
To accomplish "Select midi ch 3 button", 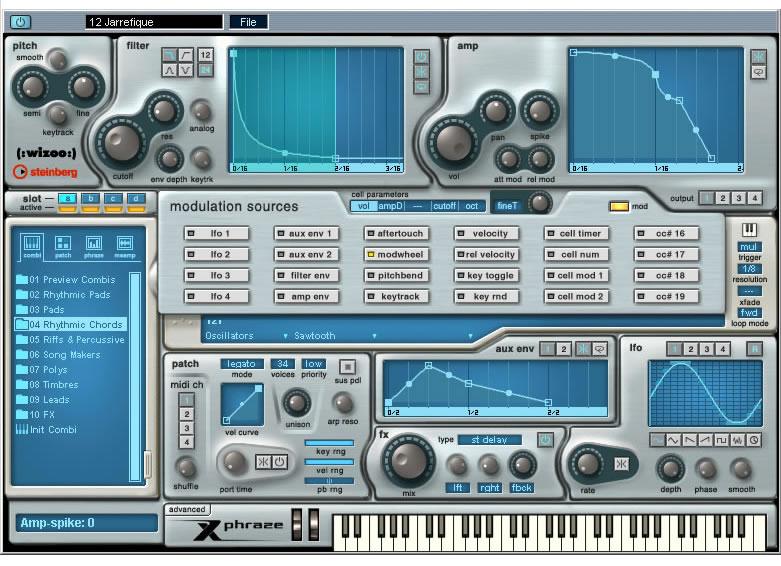I will [x=186, y=428].
